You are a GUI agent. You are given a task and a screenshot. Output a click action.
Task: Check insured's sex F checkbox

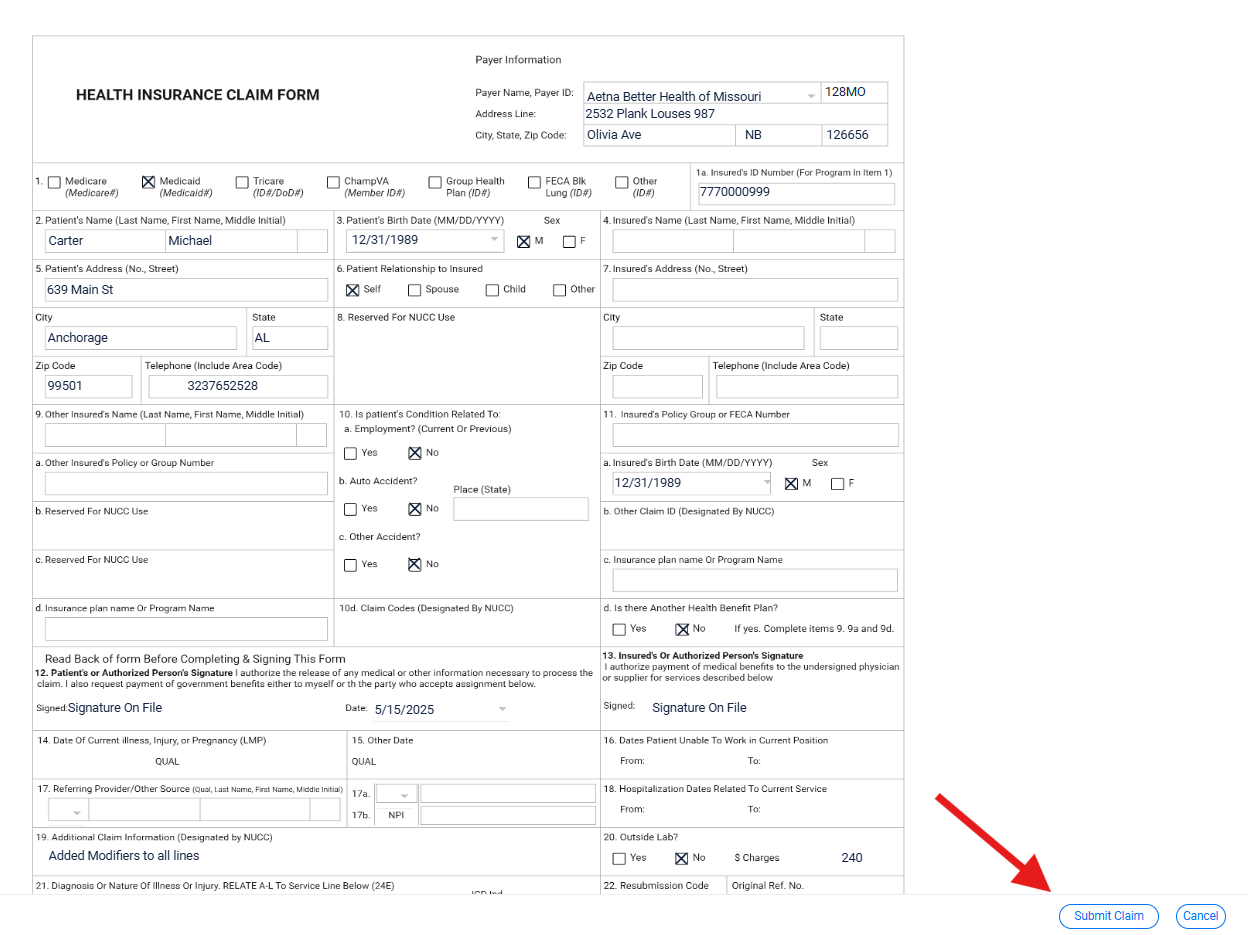(838, 484)
